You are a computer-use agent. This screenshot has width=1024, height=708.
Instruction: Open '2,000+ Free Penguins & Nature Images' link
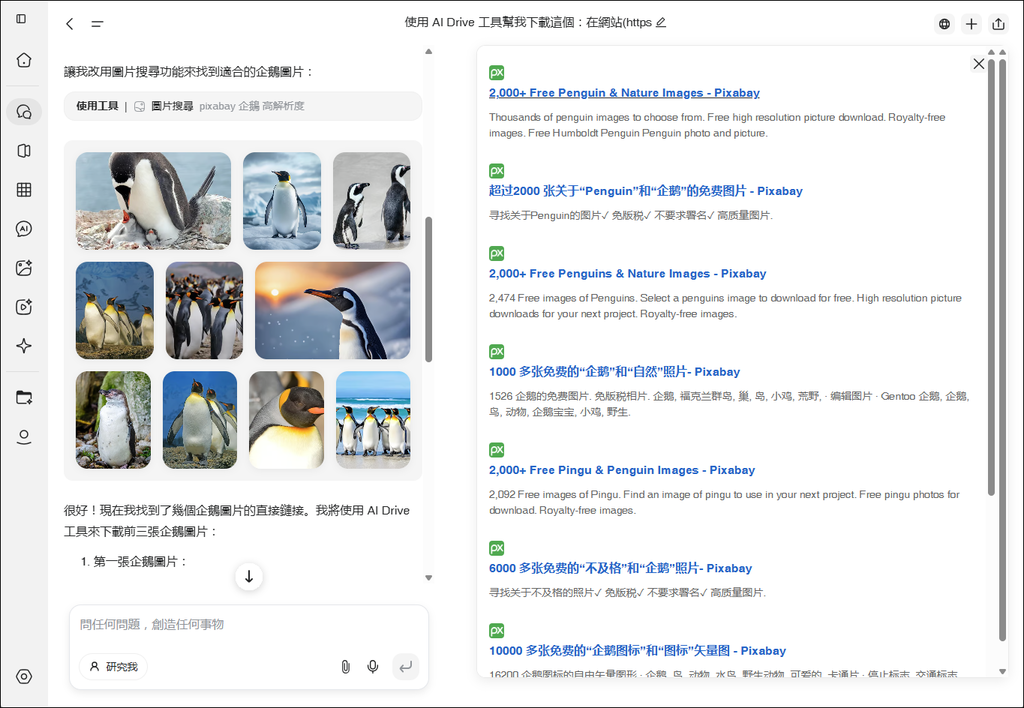tap(628, 274)
